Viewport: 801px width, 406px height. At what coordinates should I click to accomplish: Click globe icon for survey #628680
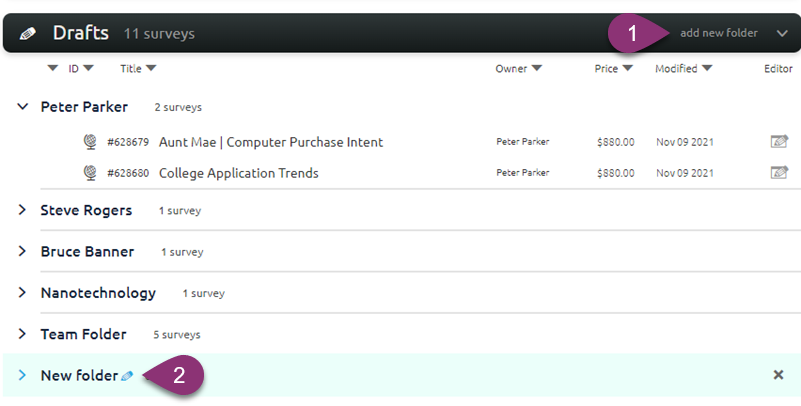pyautogui.click(x=90, y=172)
